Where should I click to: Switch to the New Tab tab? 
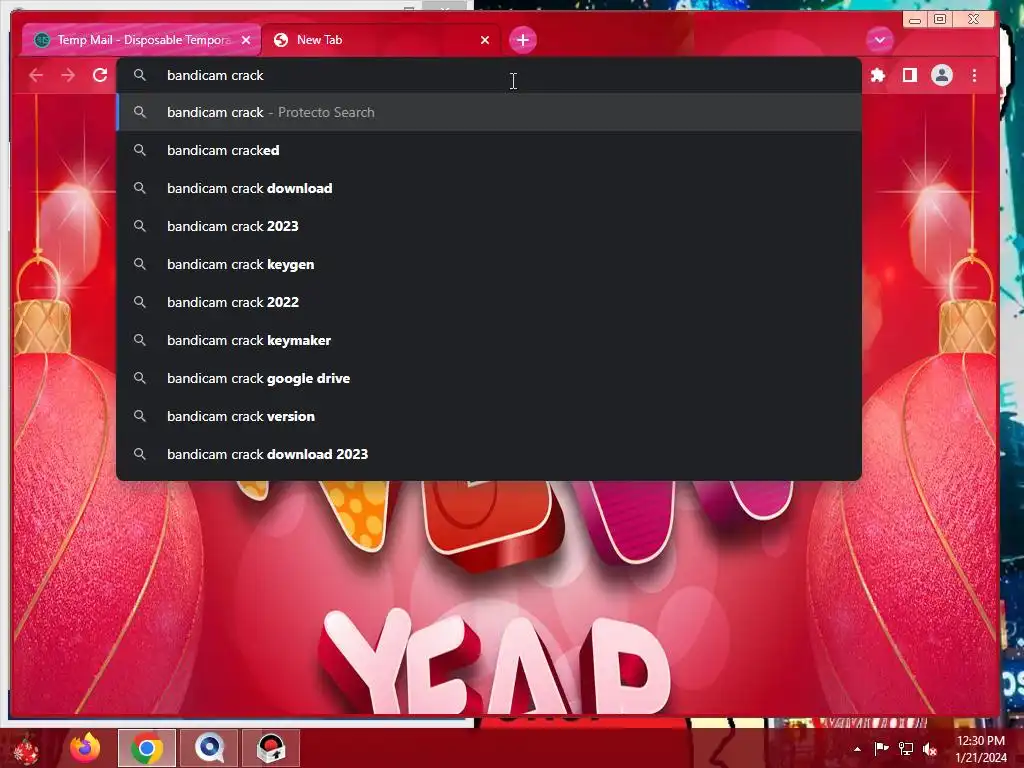pyautogui.click(x=382, y=40)
